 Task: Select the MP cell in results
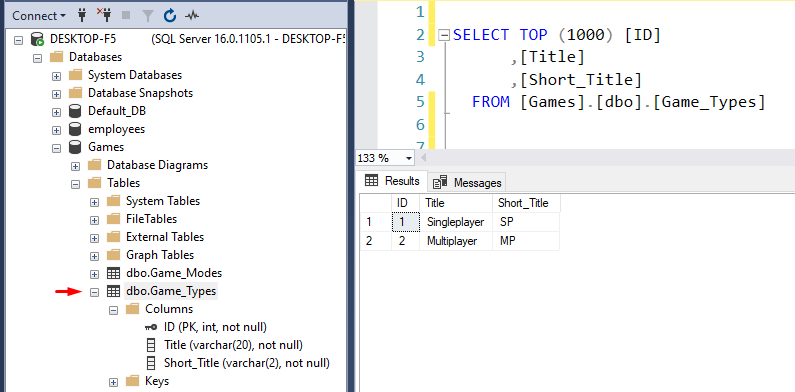click(526, 241)
